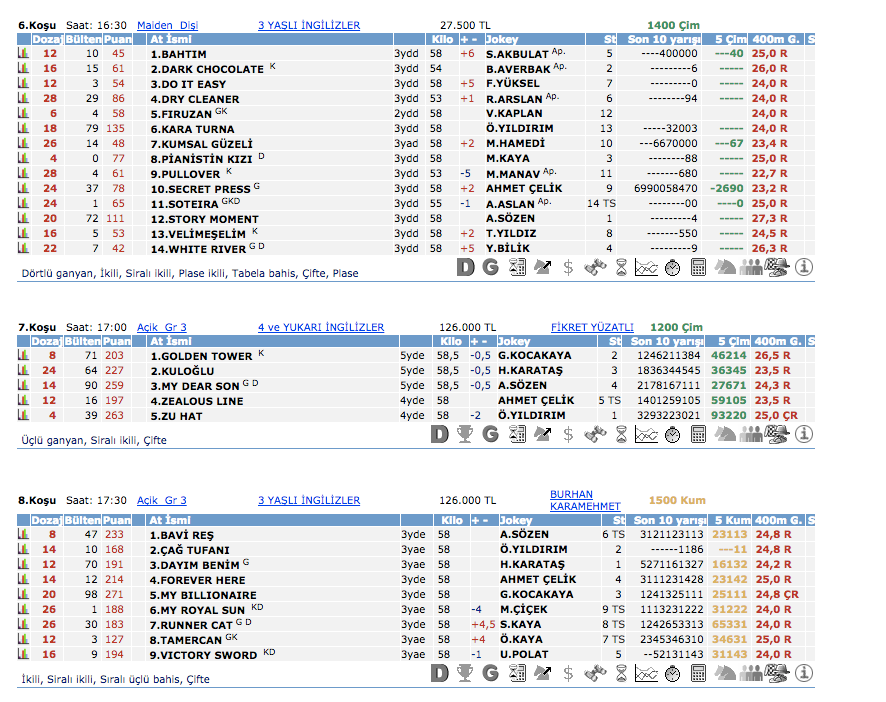Click the dollar sign icon in race 8 toolbar
This screenshot has height=702, width=886.
[x=568, y=674]
